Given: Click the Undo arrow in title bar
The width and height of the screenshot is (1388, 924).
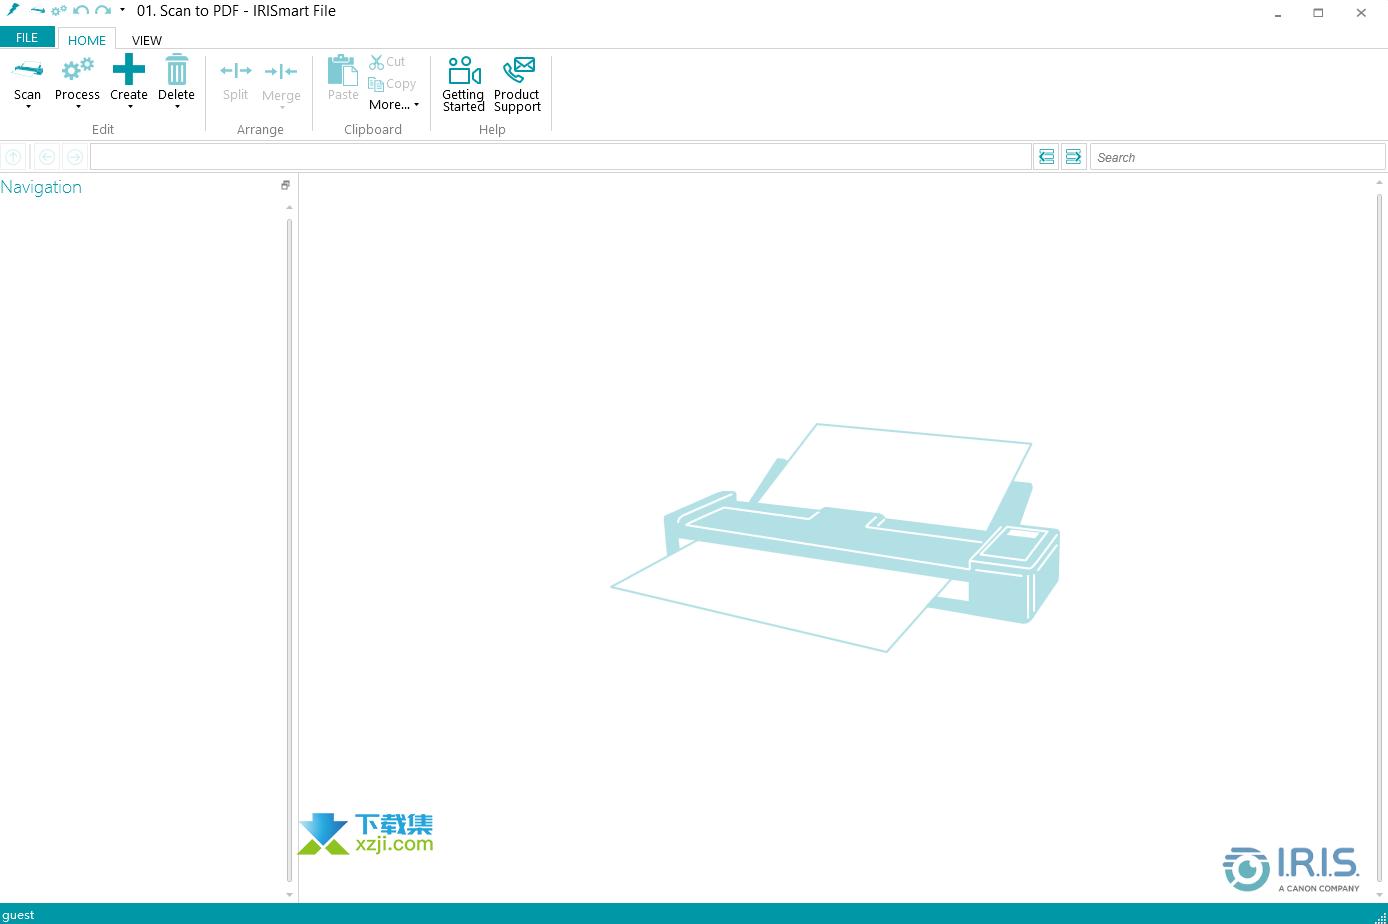Looking at the screenshot, I should (81, 10).
